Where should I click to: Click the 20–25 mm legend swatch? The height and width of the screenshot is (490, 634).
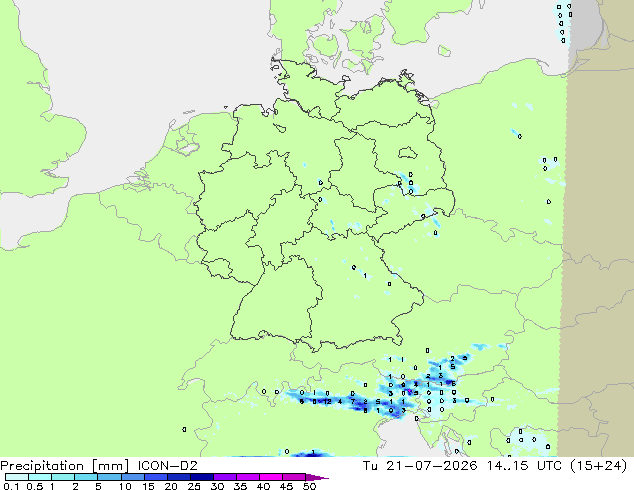coord(178,477)
